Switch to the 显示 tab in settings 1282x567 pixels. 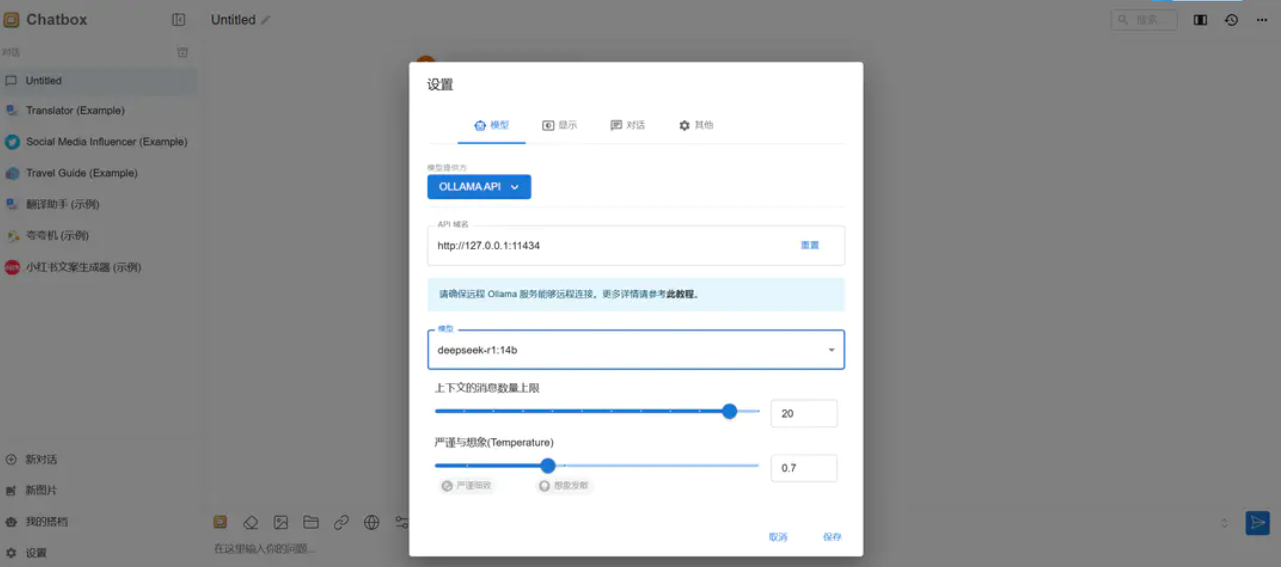tap(560, 125)
